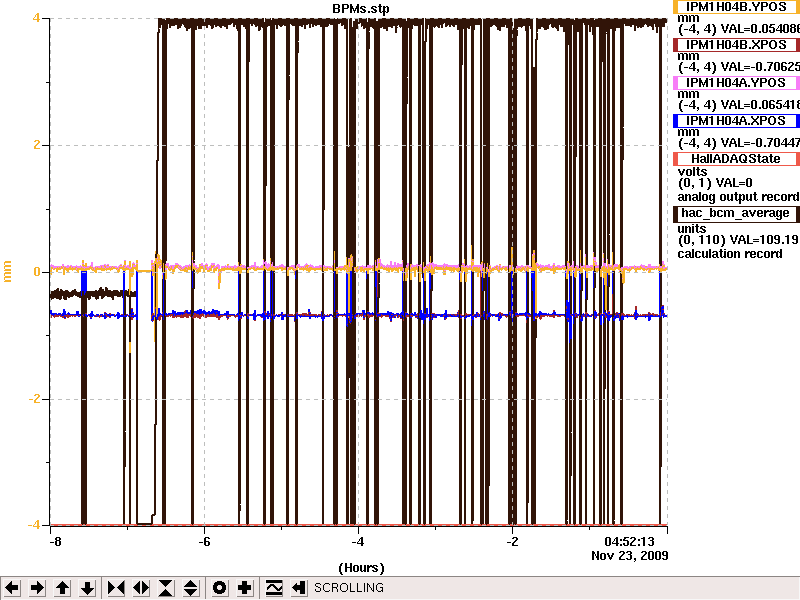Pan the plot up with the up arrow

pos(63,588)
